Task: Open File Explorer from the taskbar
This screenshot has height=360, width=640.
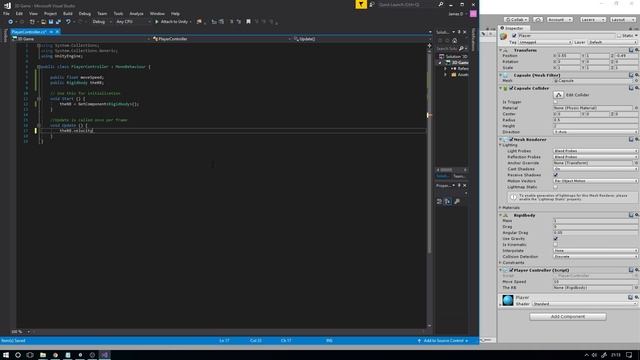Action: pyautogui.click(x=42, y=355)
